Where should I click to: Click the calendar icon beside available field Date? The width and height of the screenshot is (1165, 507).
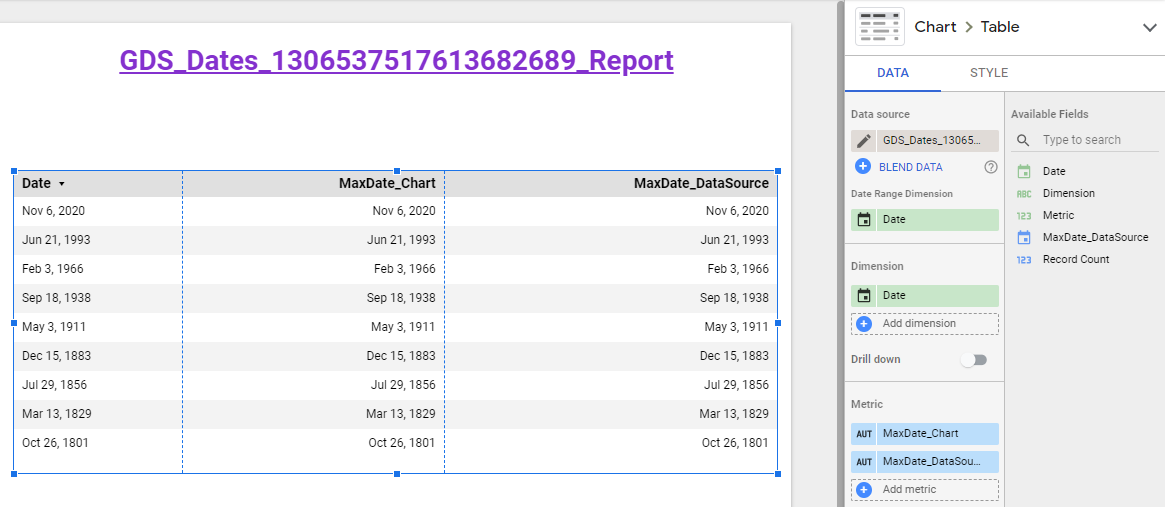click(x=1024, y=171)
